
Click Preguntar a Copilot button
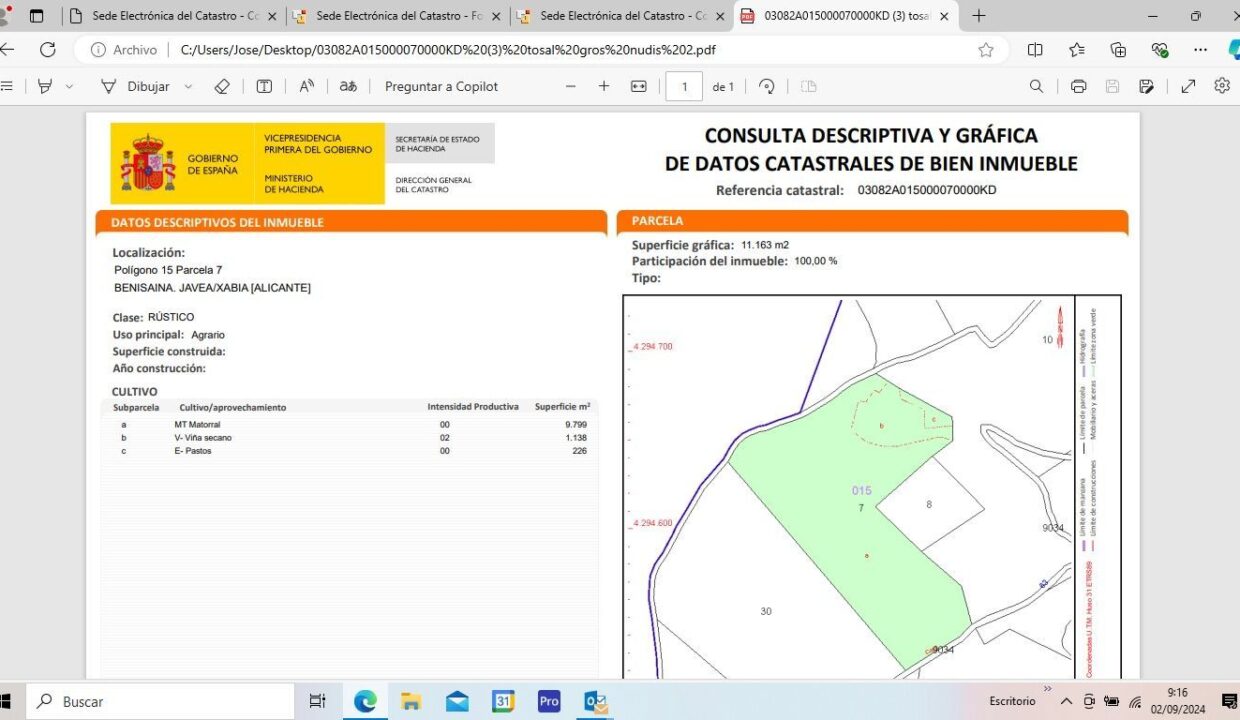click(x=441, y=87)
